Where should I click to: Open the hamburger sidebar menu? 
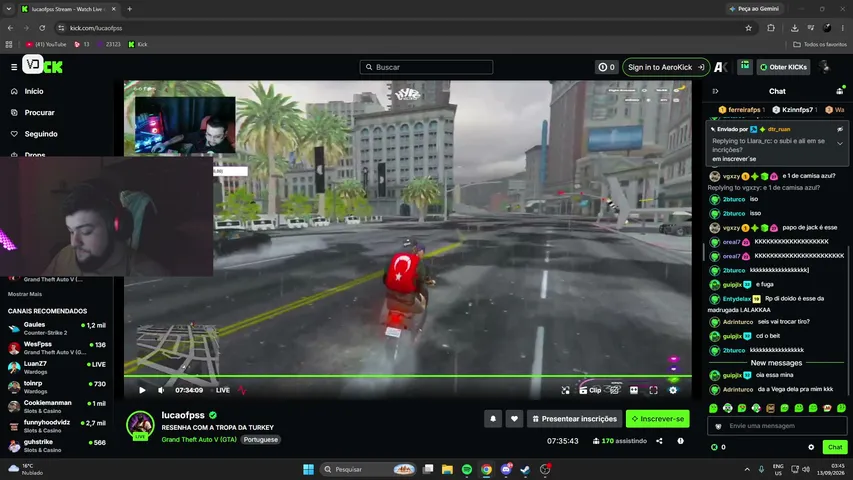coord(14,67)
